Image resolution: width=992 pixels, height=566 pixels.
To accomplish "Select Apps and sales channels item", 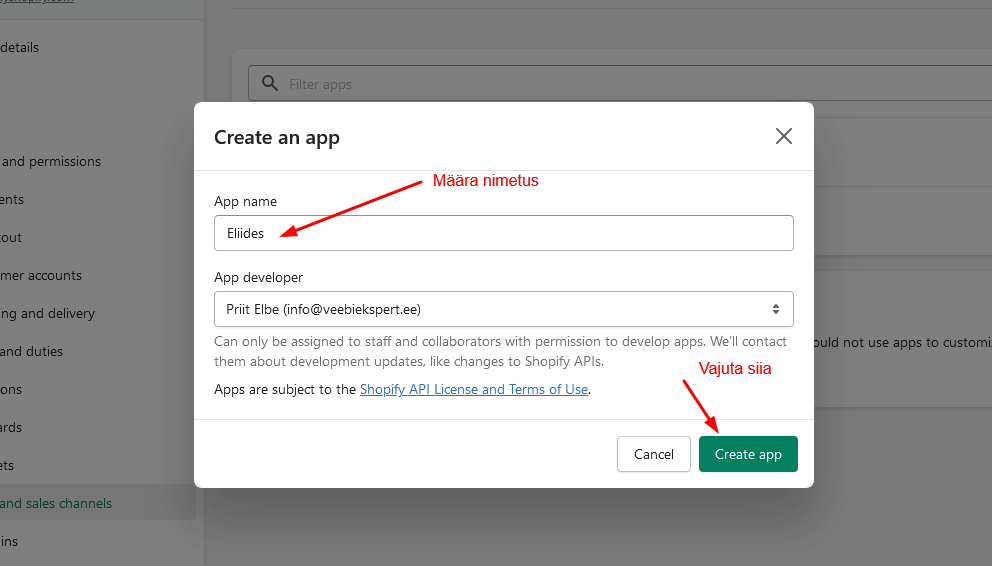I will tap(56, 503).
